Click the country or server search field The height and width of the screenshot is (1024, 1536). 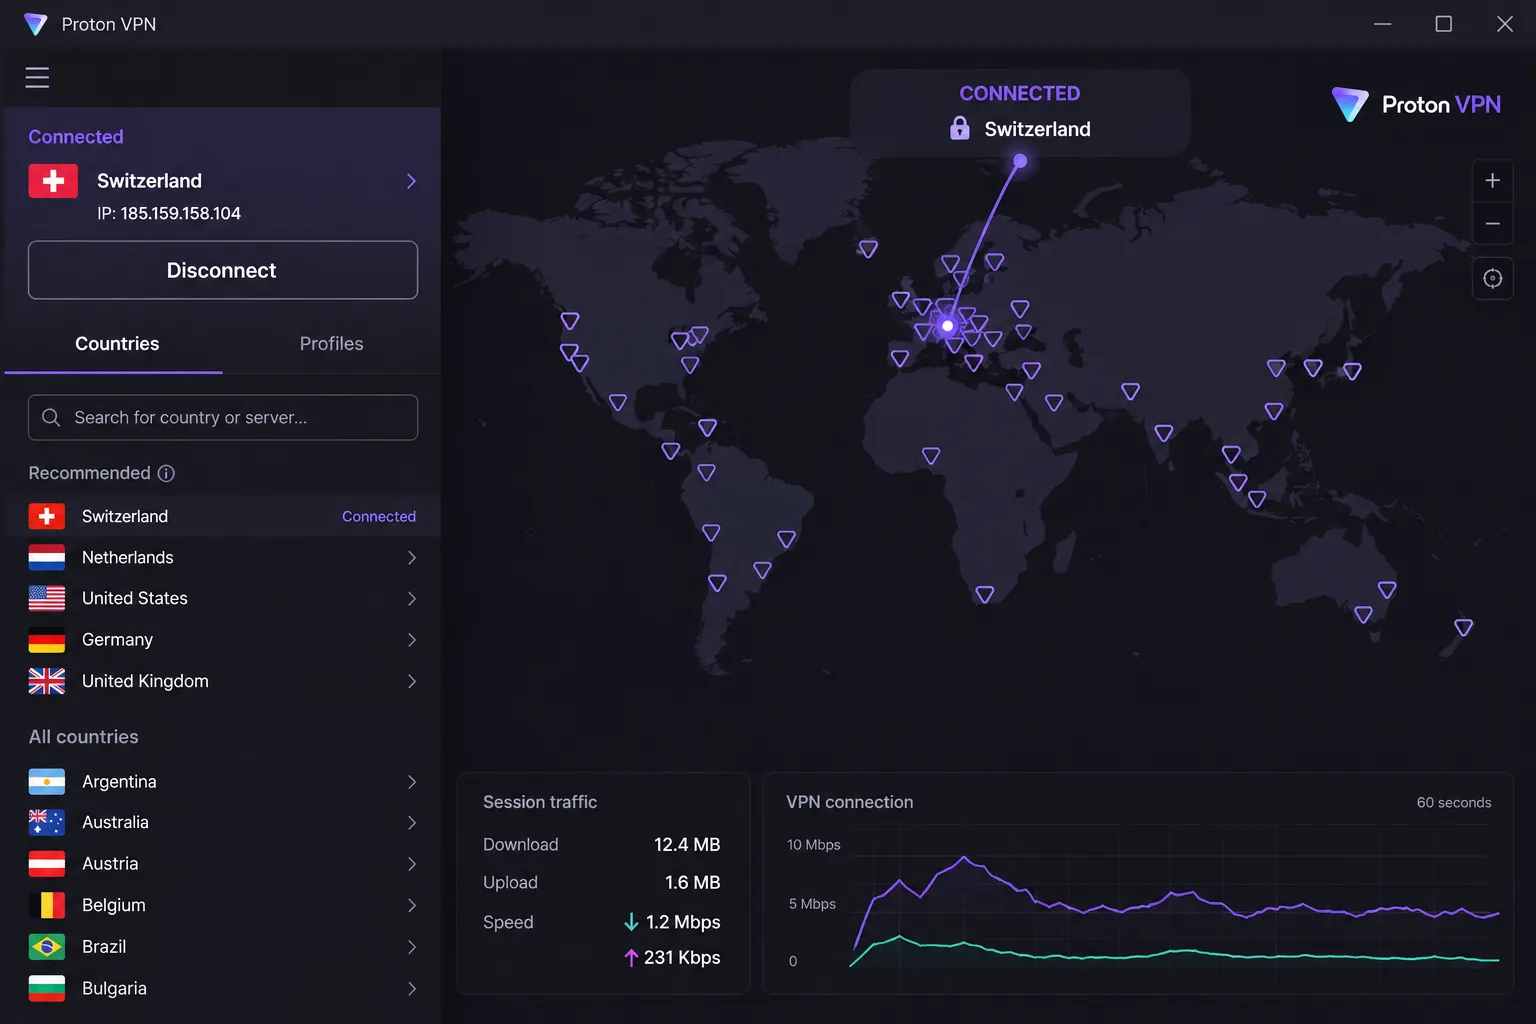[223, 417]
